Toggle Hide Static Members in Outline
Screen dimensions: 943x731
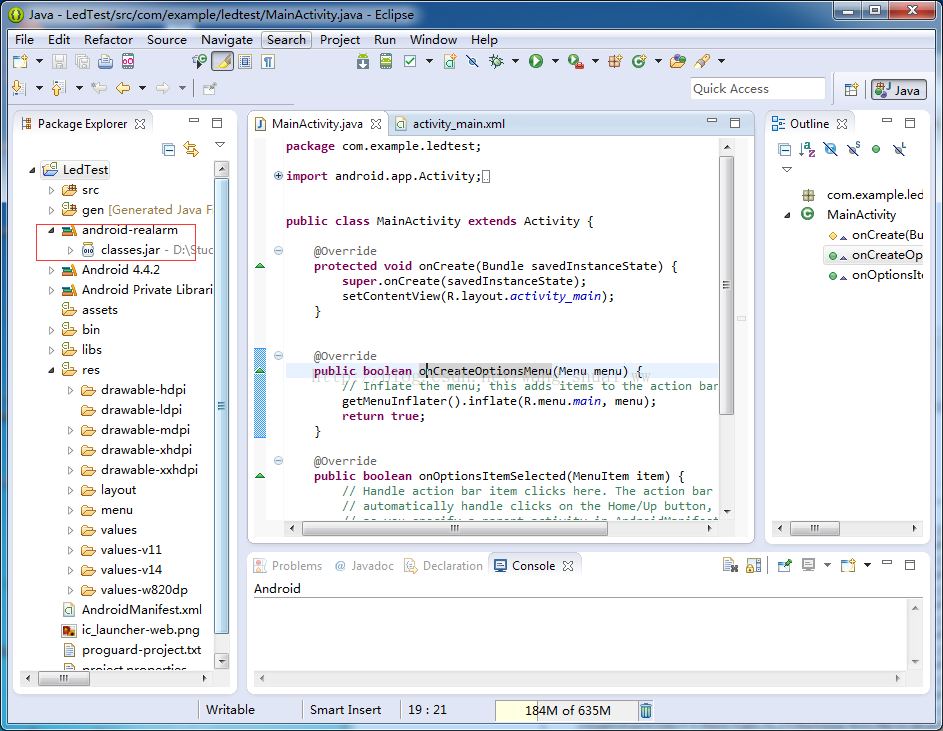[x=853, y=149]
